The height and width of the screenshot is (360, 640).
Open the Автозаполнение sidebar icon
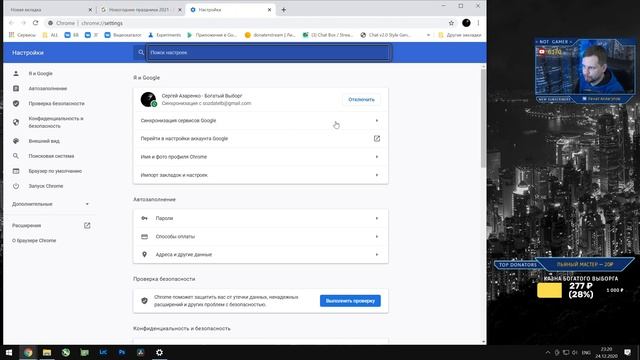pos(16,89)
